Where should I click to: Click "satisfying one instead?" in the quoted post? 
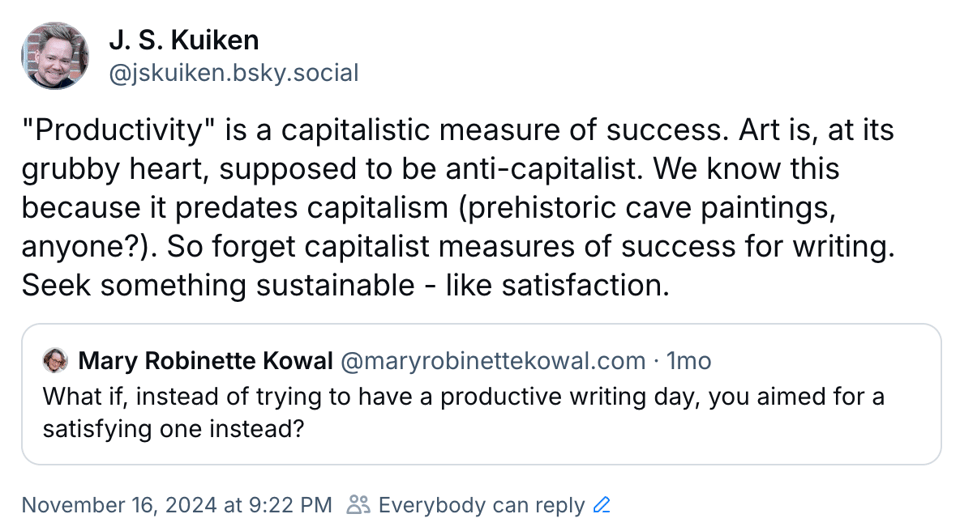(x=173, y=428)
